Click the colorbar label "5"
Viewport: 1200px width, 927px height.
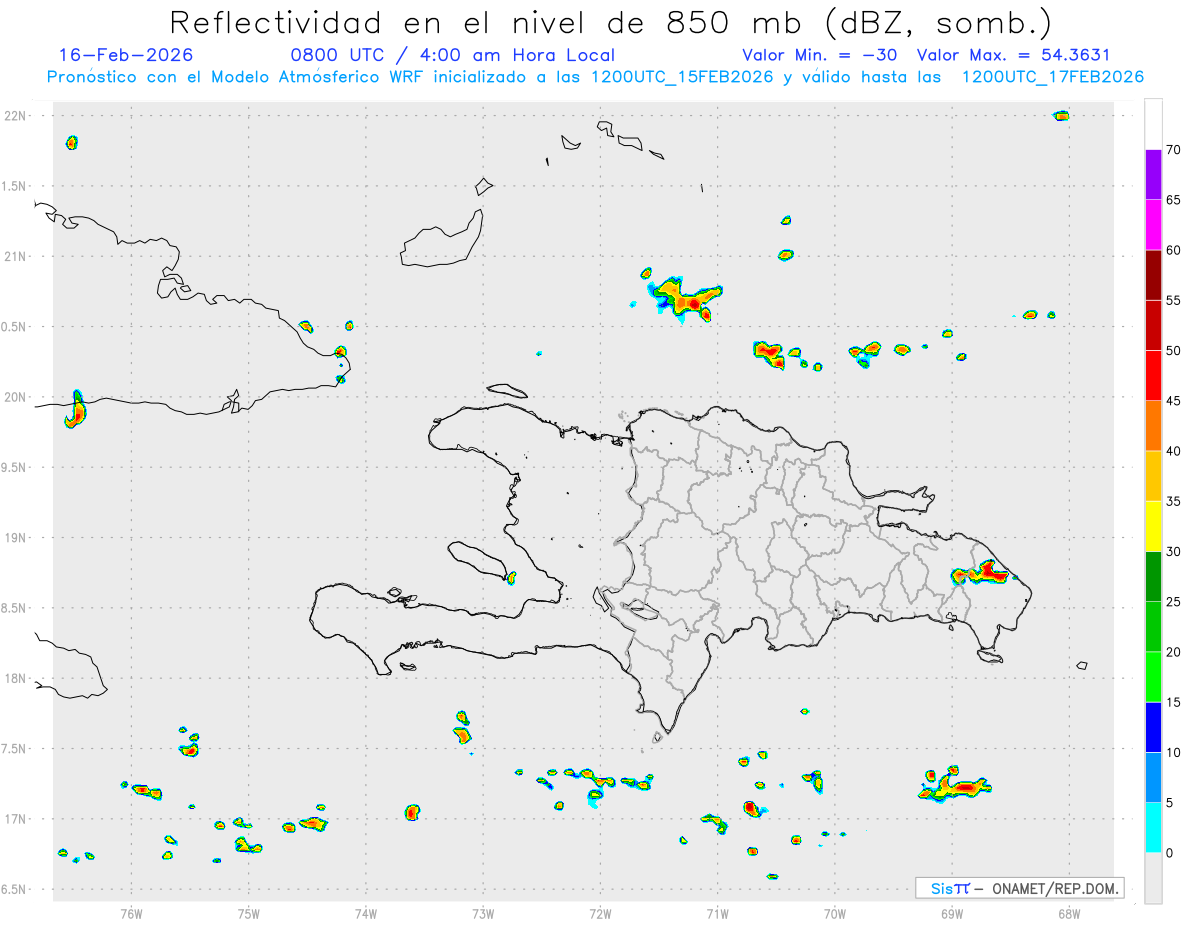click(1169, 803)
